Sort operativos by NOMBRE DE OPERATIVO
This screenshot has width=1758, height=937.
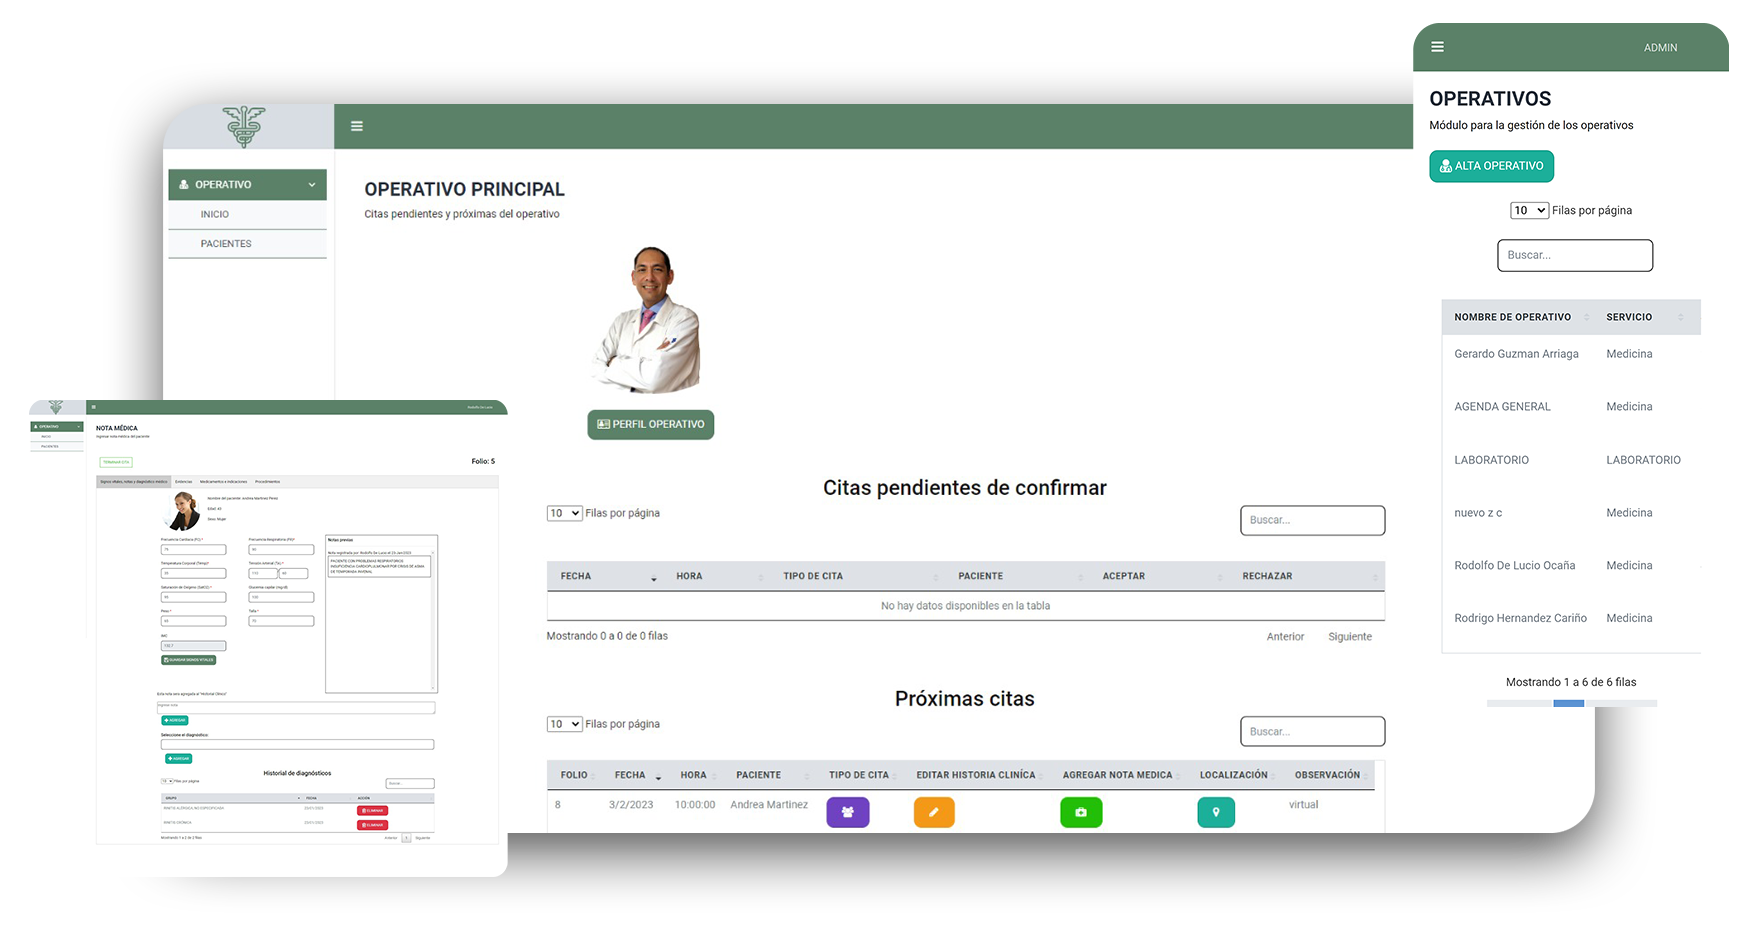point(1512,317)
